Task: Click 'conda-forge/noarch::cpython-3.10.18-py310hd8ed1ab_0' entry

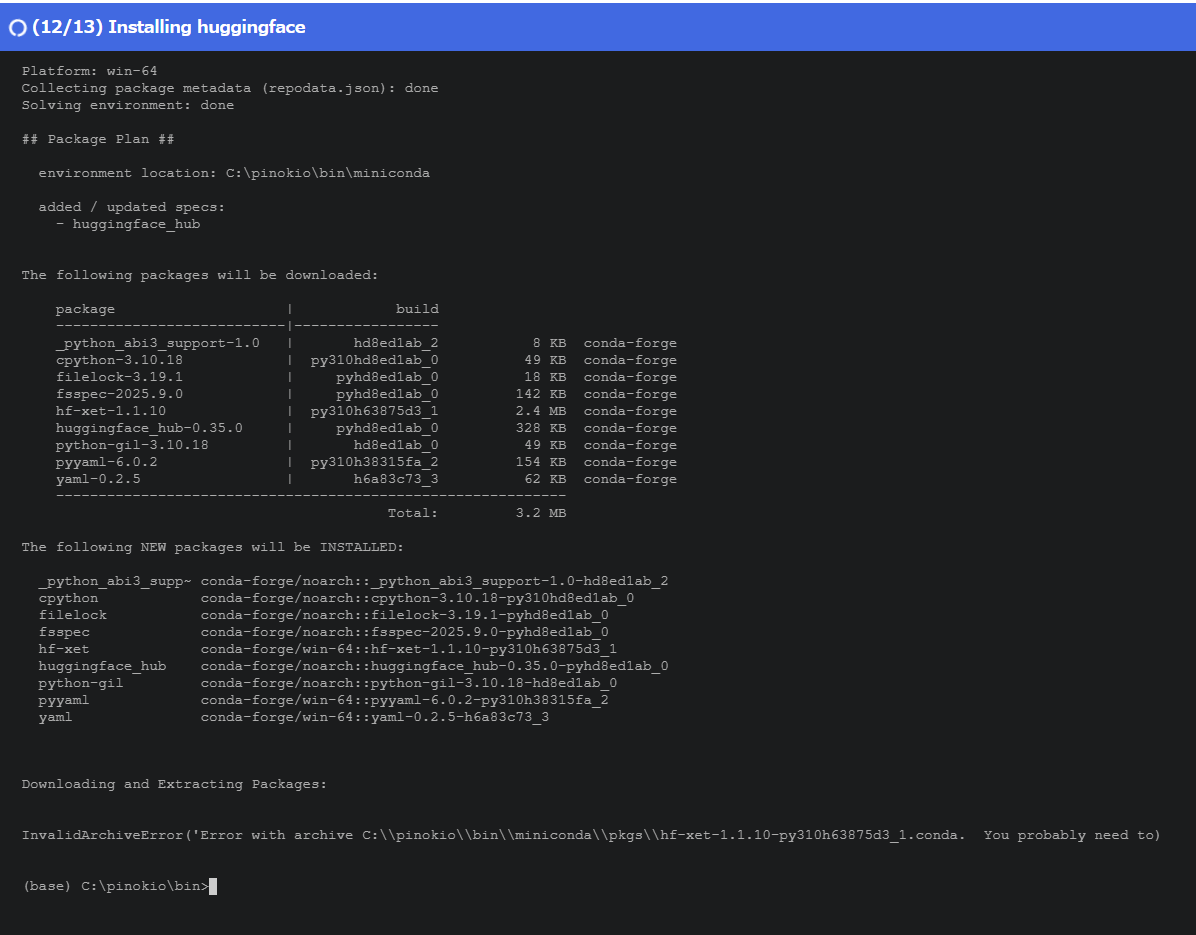Action: [x=417, y=598]
